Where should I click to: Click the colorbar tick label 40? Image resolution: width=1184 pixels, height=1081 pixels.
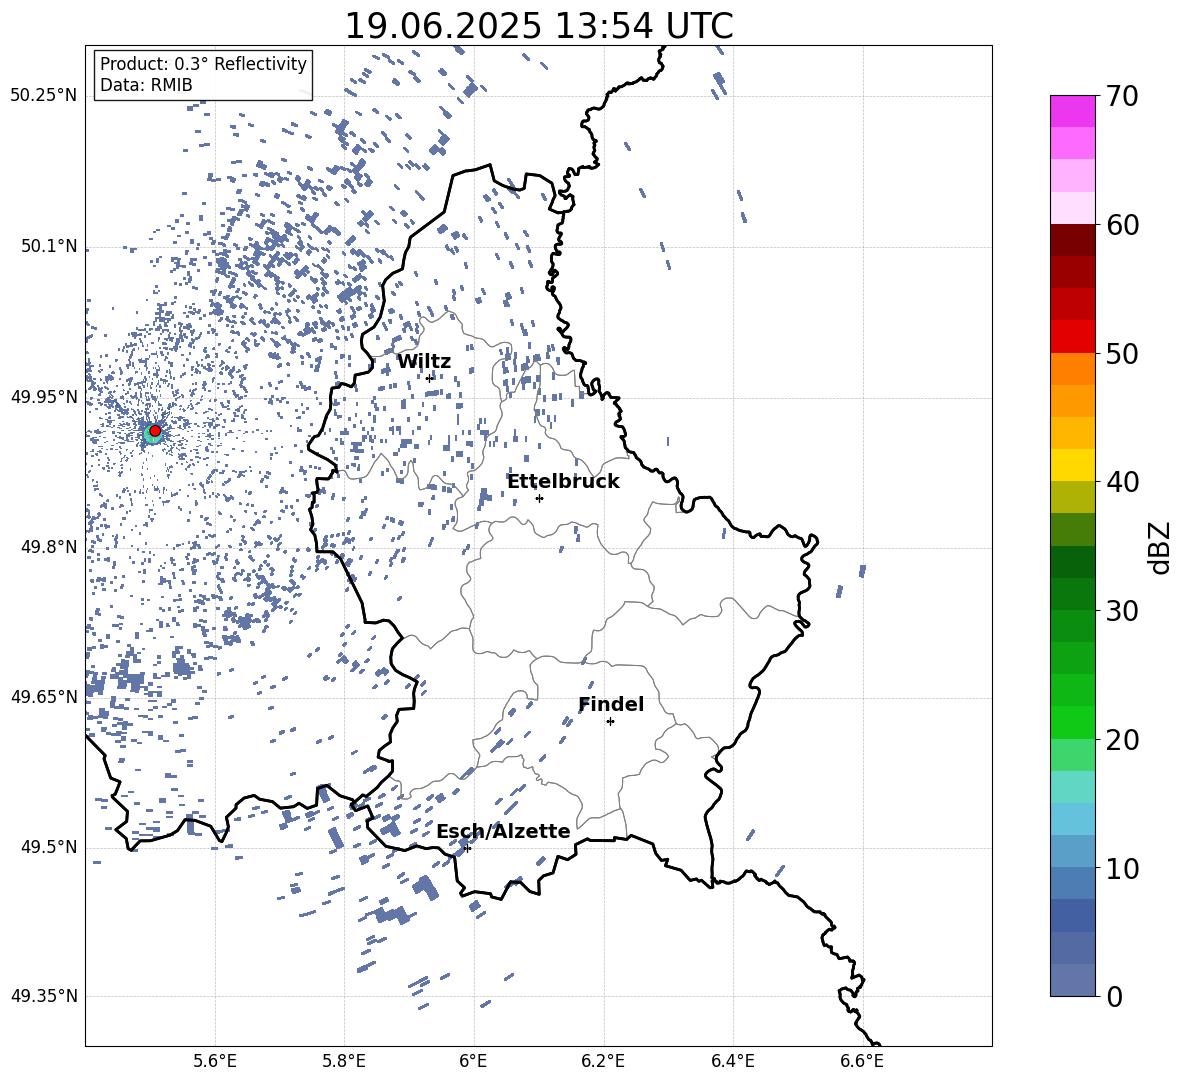click(x=1122, y=482)
